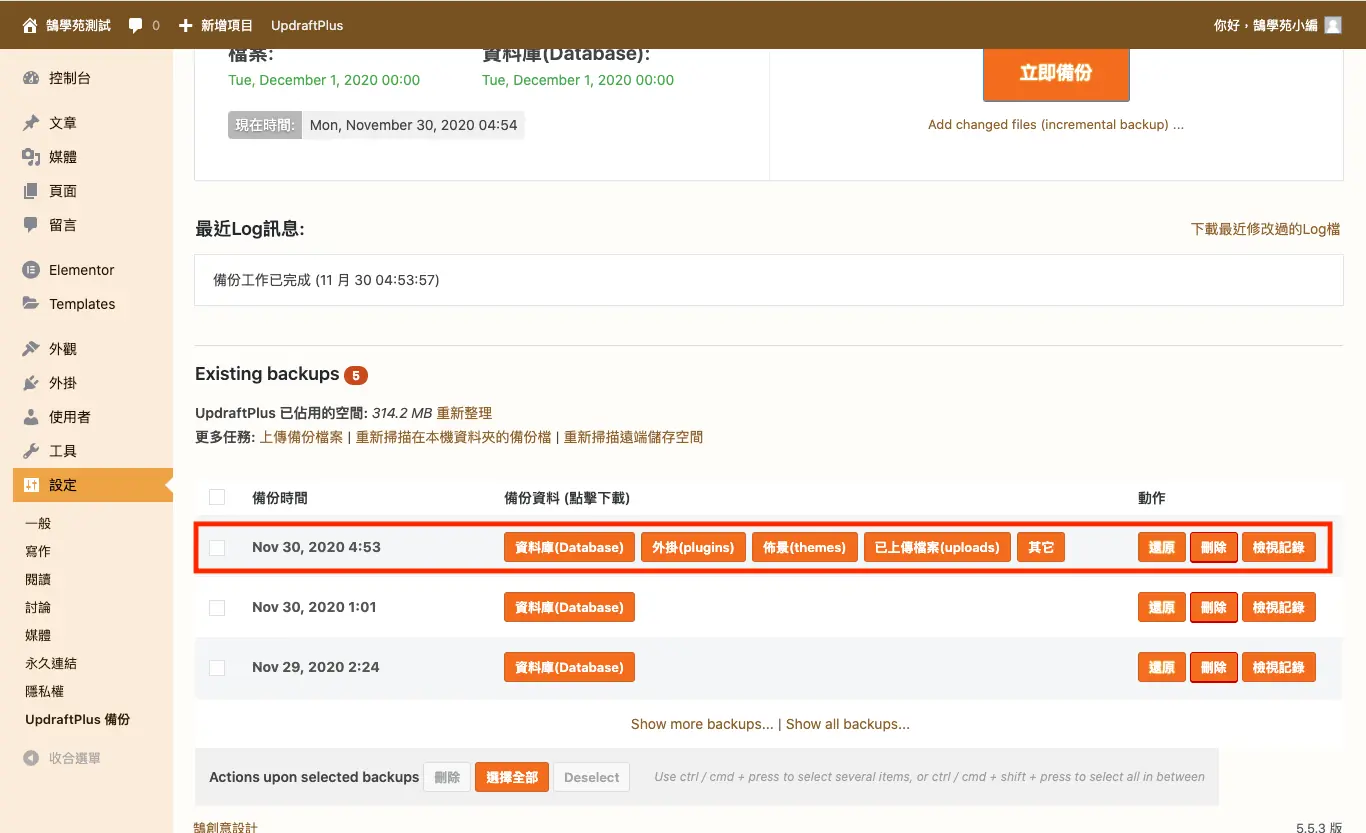Viewport: 1366px width, 833px height.
Task: Check the Nov 30, 2020 1:01 backup
Action: pyautogui.click(x=217, y=607)
